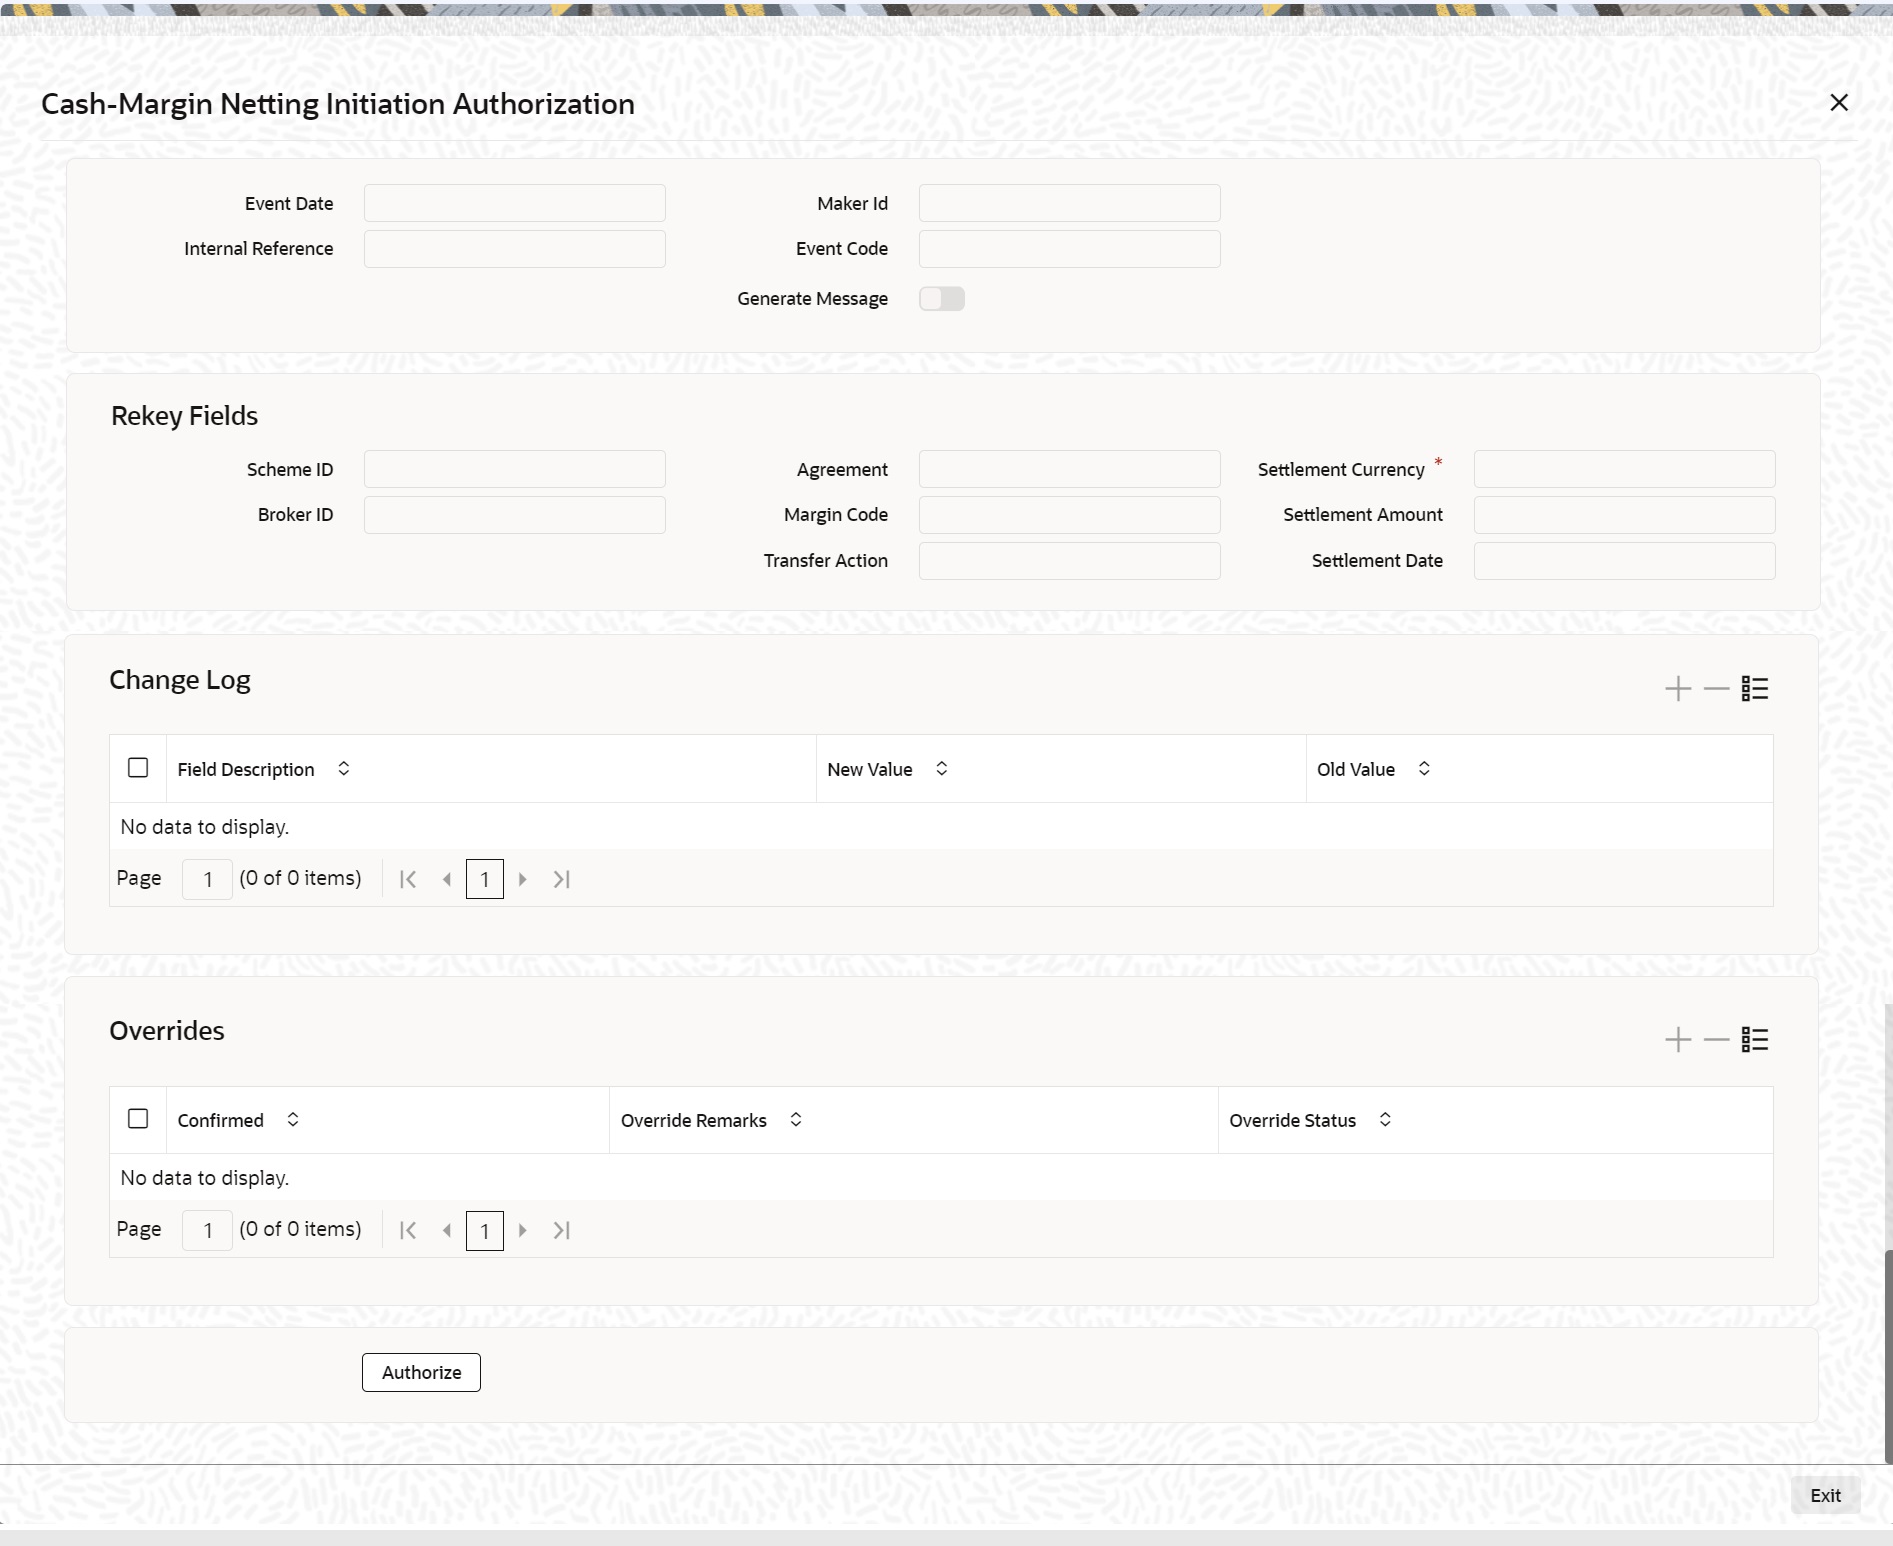Select all rows in Change Log table
The height and width of the screenshot is (1546, 1893).
(138, 768)
